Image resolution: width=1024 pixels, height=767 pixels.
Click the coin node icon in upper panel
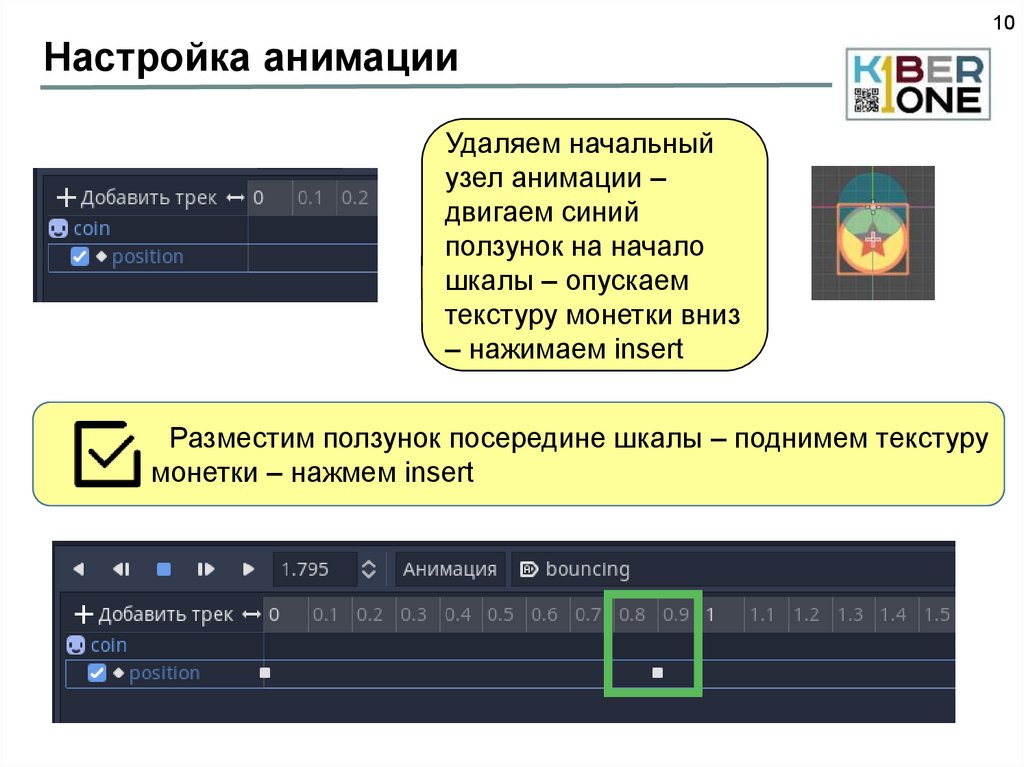pyautogui.click(x=58, y=229)
